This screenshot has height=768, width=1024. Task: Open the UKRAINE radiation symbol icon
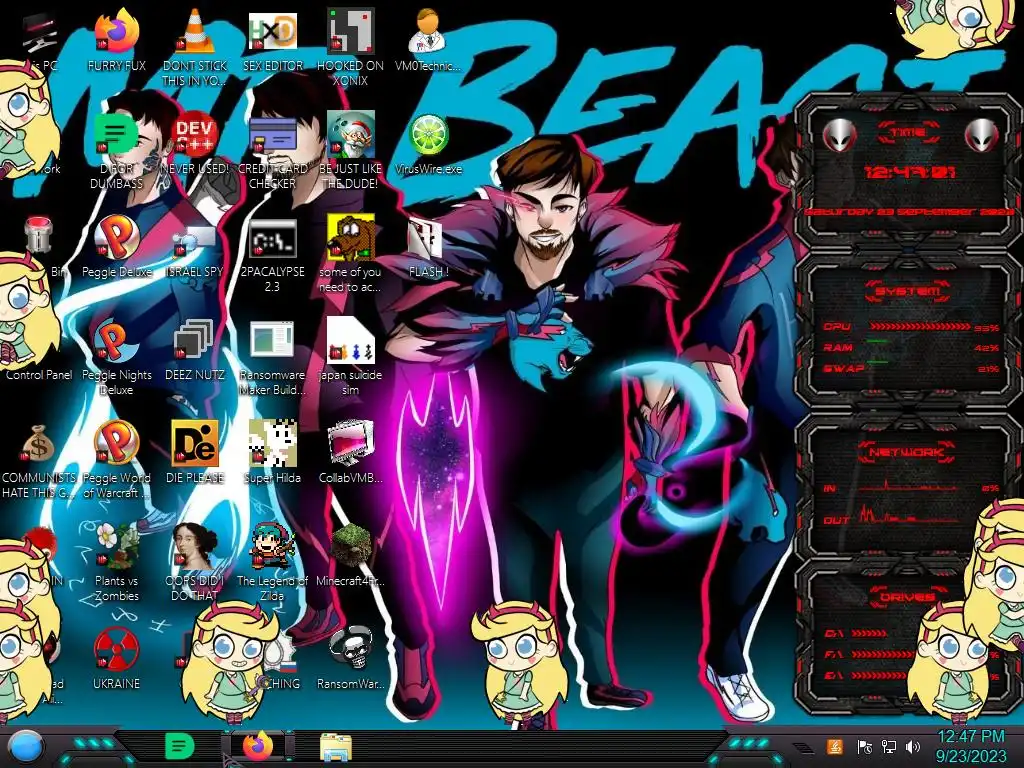point(116,649)
